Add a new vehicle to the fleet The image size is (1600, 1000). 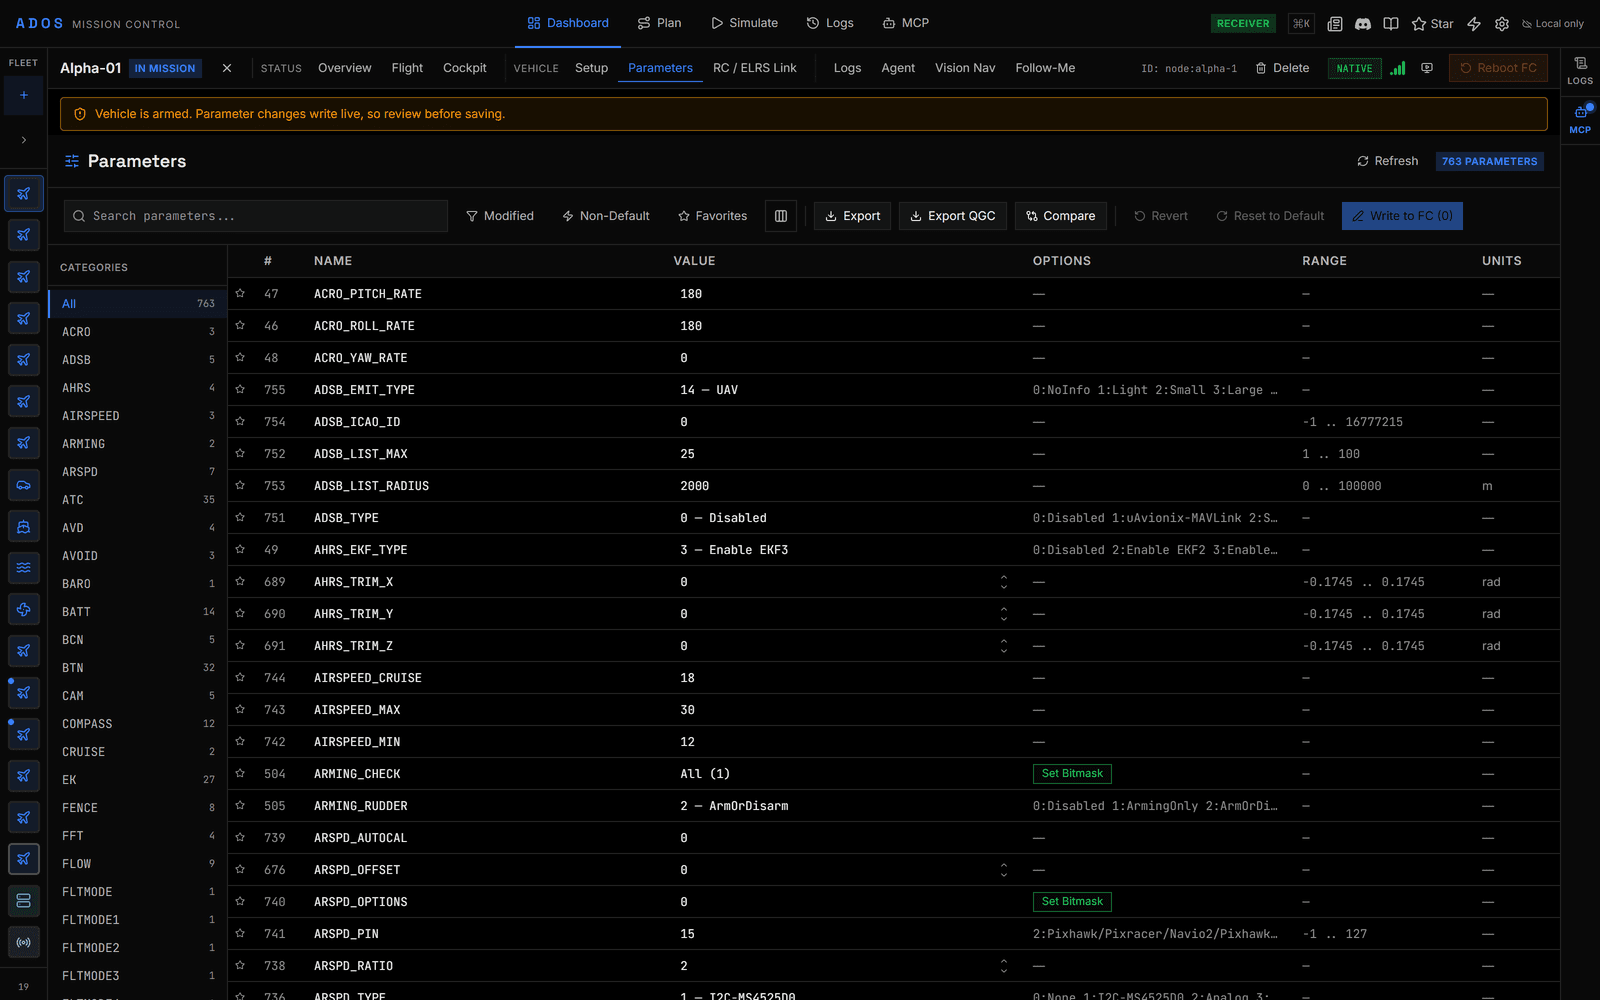23,95
